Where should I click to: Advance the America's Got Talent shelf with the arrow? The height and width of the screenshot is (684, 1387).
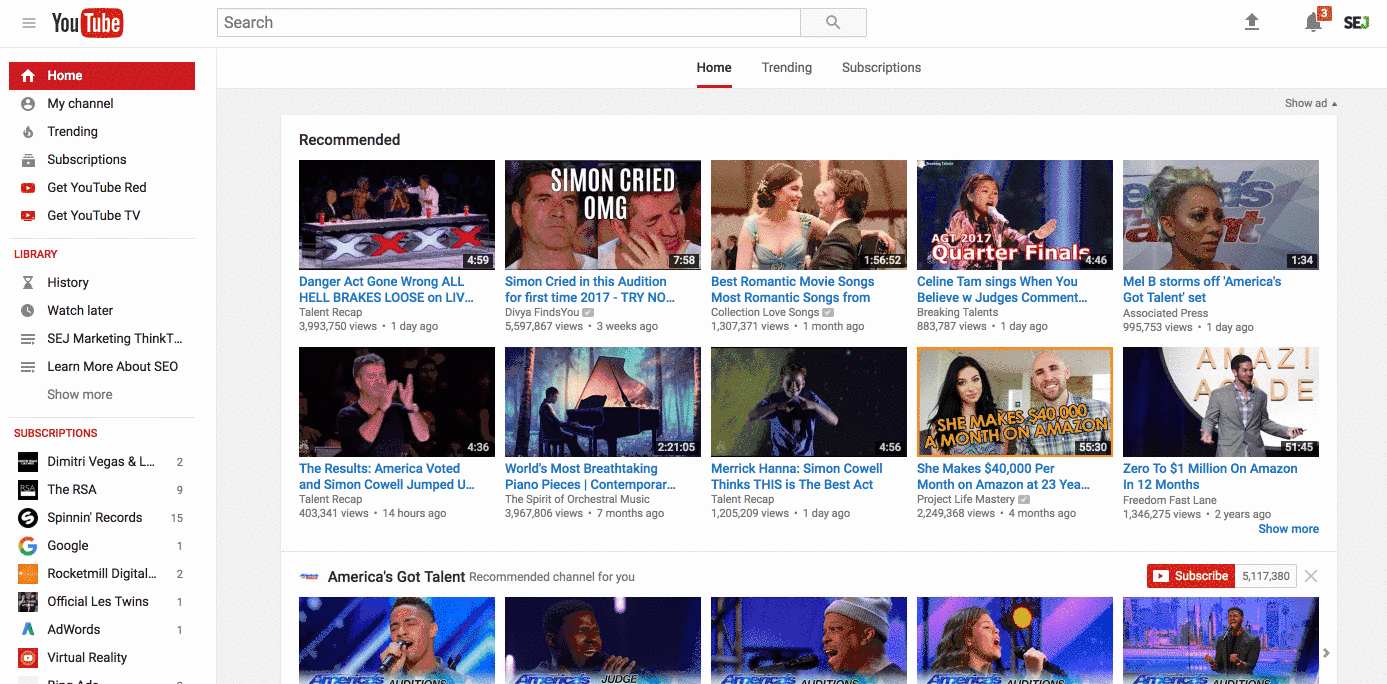tap(1327, 653)
